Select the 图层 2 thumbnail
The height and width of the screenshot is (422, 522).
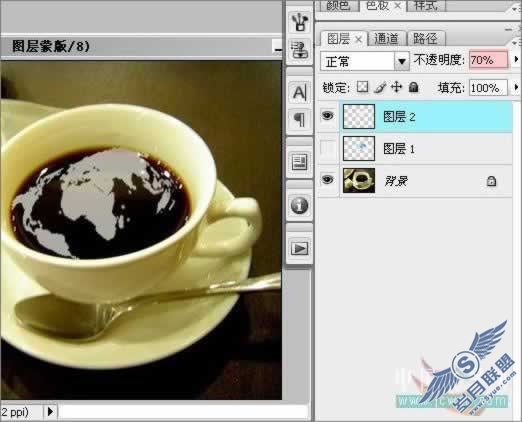coord(359,116)
